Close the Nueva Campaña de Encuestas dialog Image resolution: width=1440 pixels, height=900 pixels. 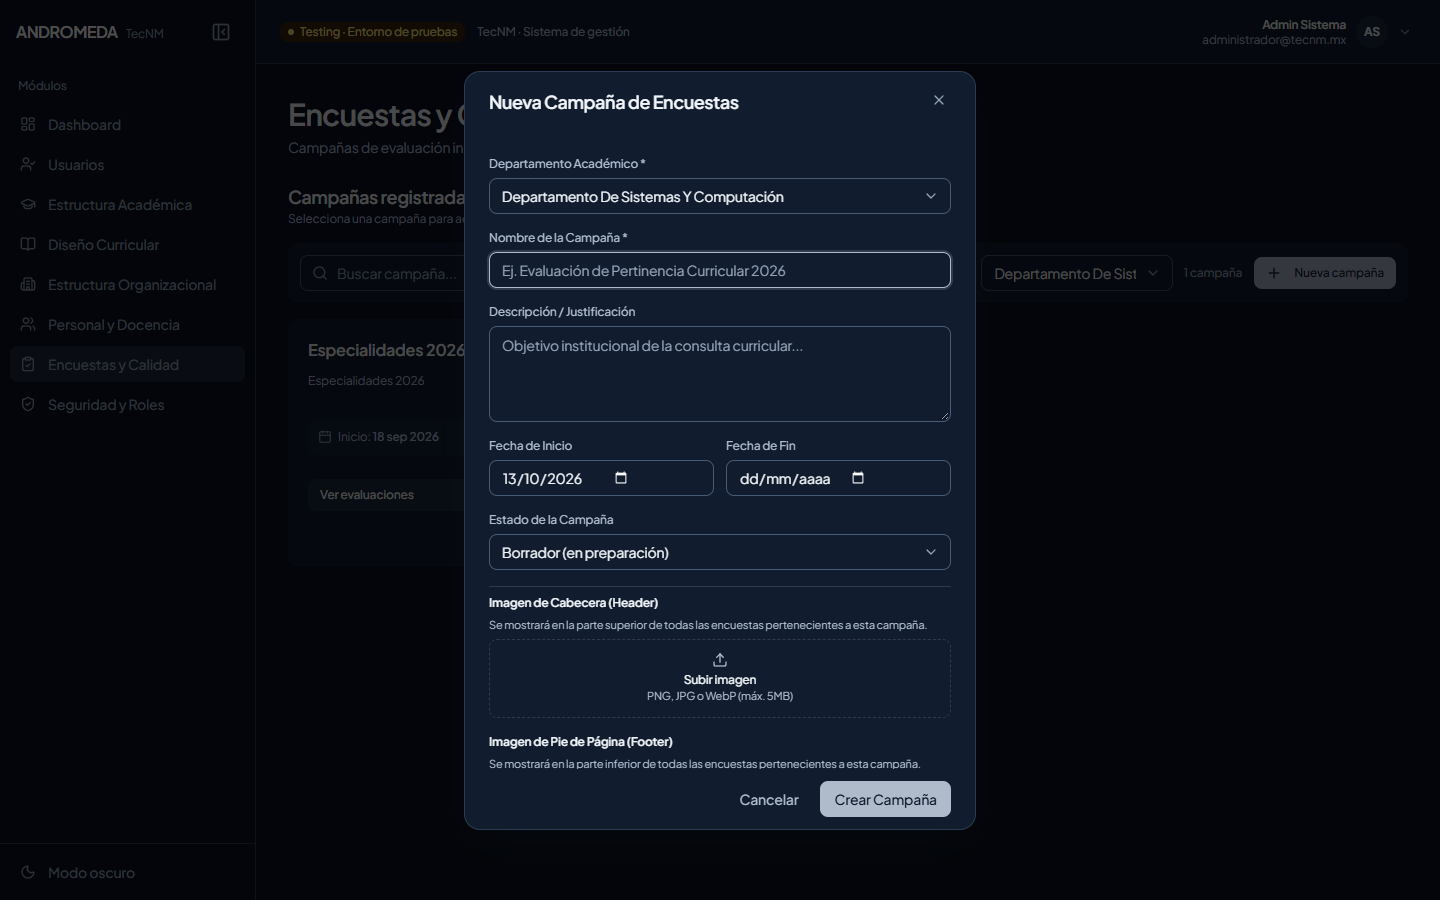coord(939,100)
